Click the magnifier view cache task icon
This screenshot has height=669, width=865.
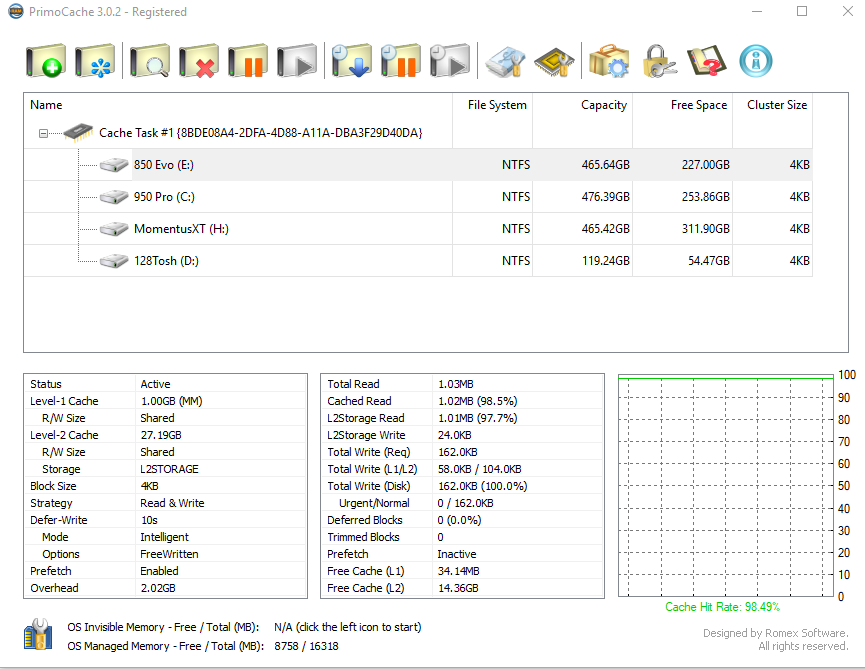(150, 62)
